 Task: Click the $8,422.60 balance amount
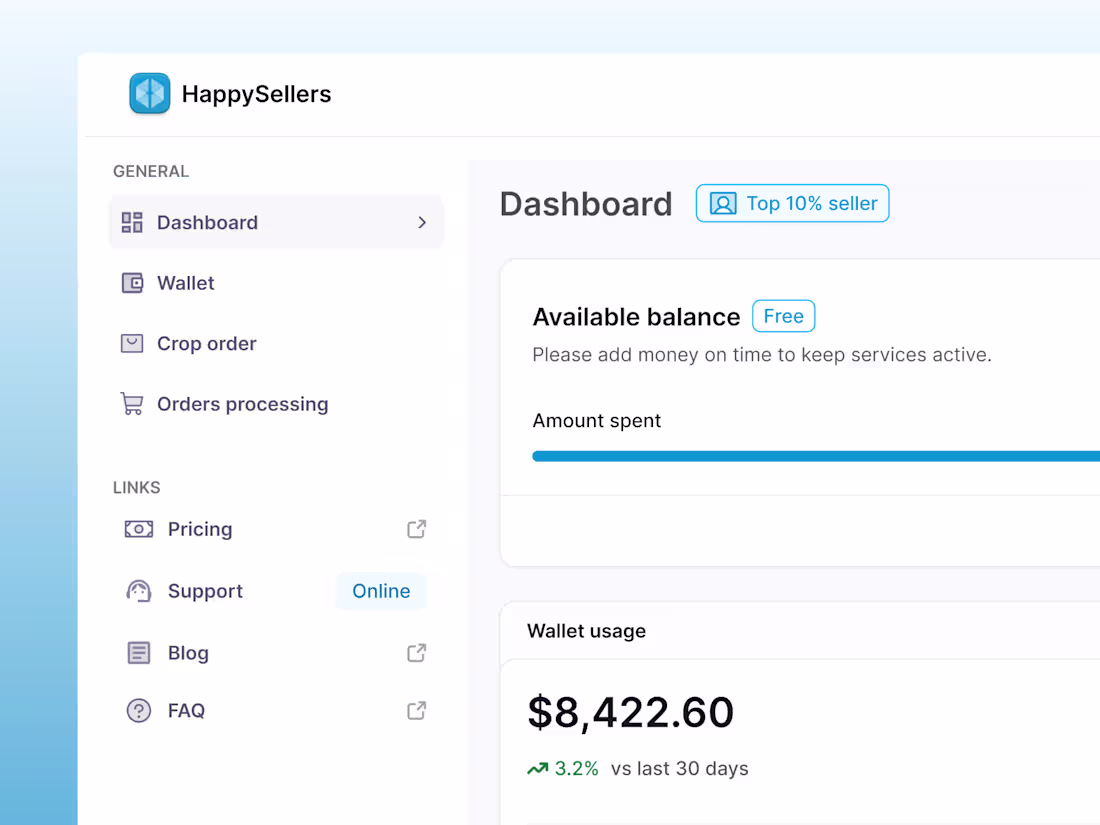pyautogui.click(x=631, y=712)
